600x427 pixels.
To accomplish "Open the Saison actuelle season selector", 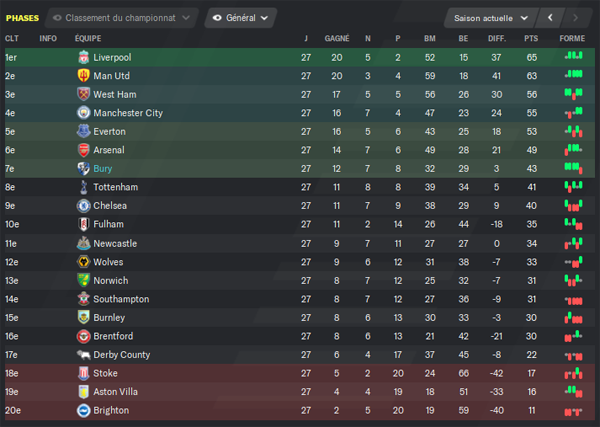I will (x=491, y=18).
